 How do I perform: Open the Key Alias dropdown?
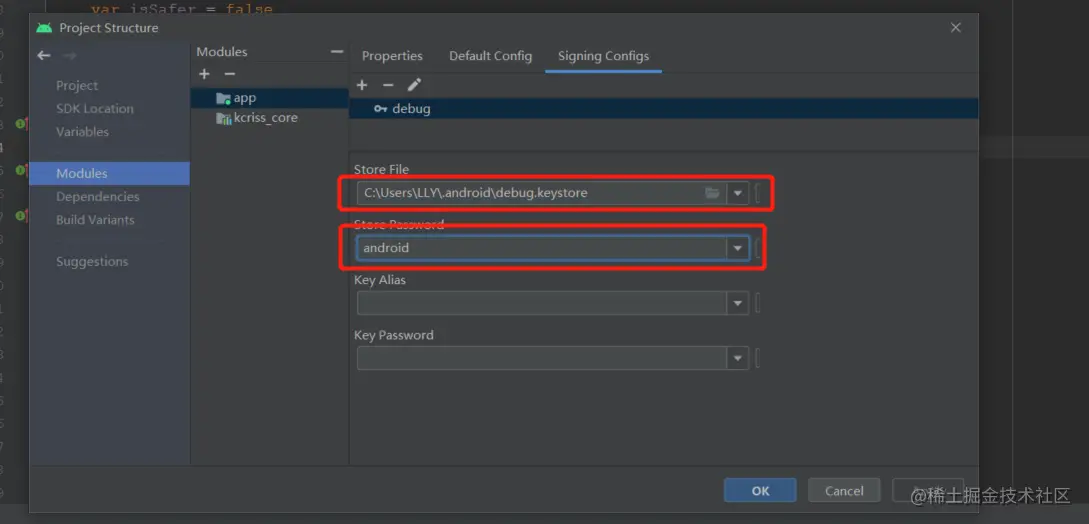738,303
